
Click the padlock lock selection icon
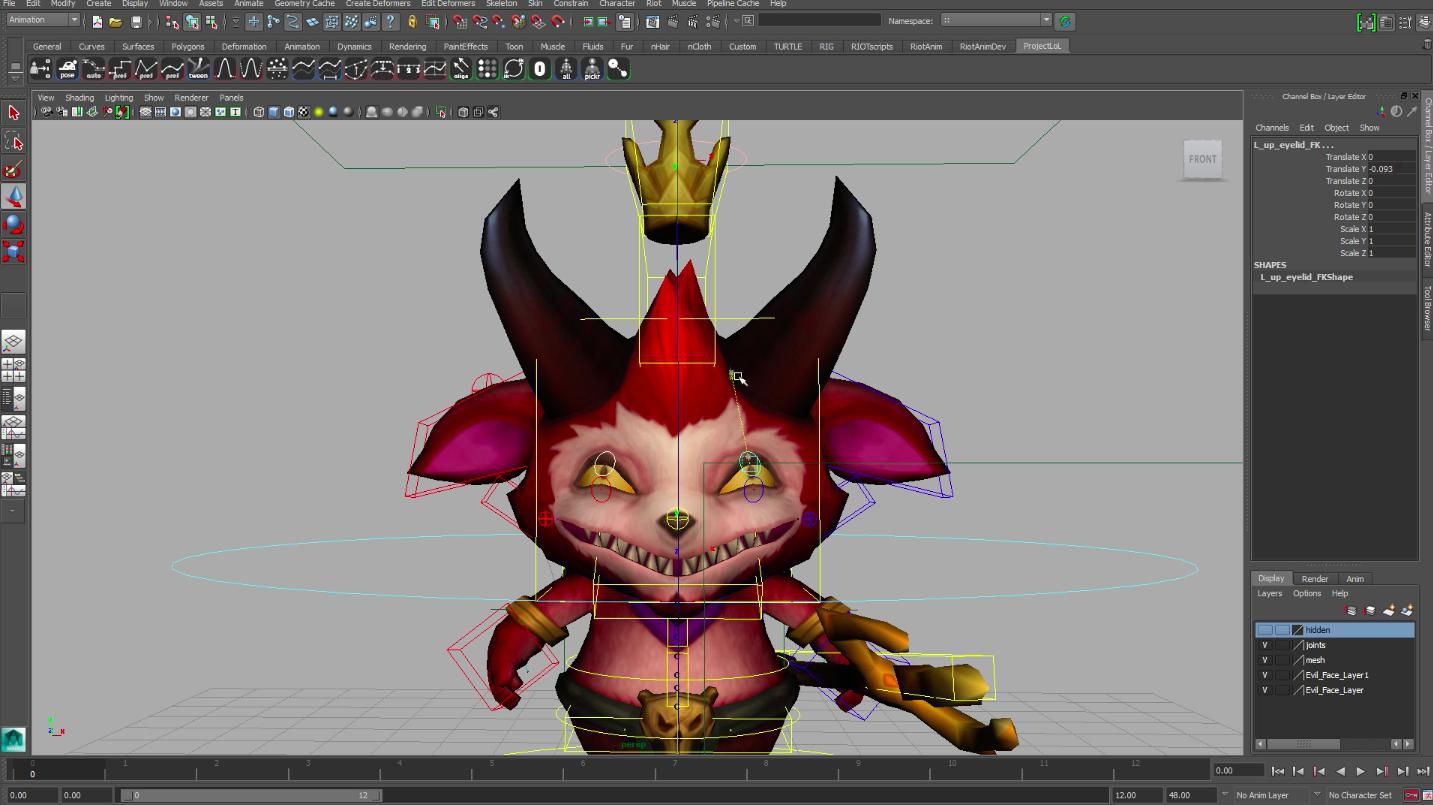point(412,21)
